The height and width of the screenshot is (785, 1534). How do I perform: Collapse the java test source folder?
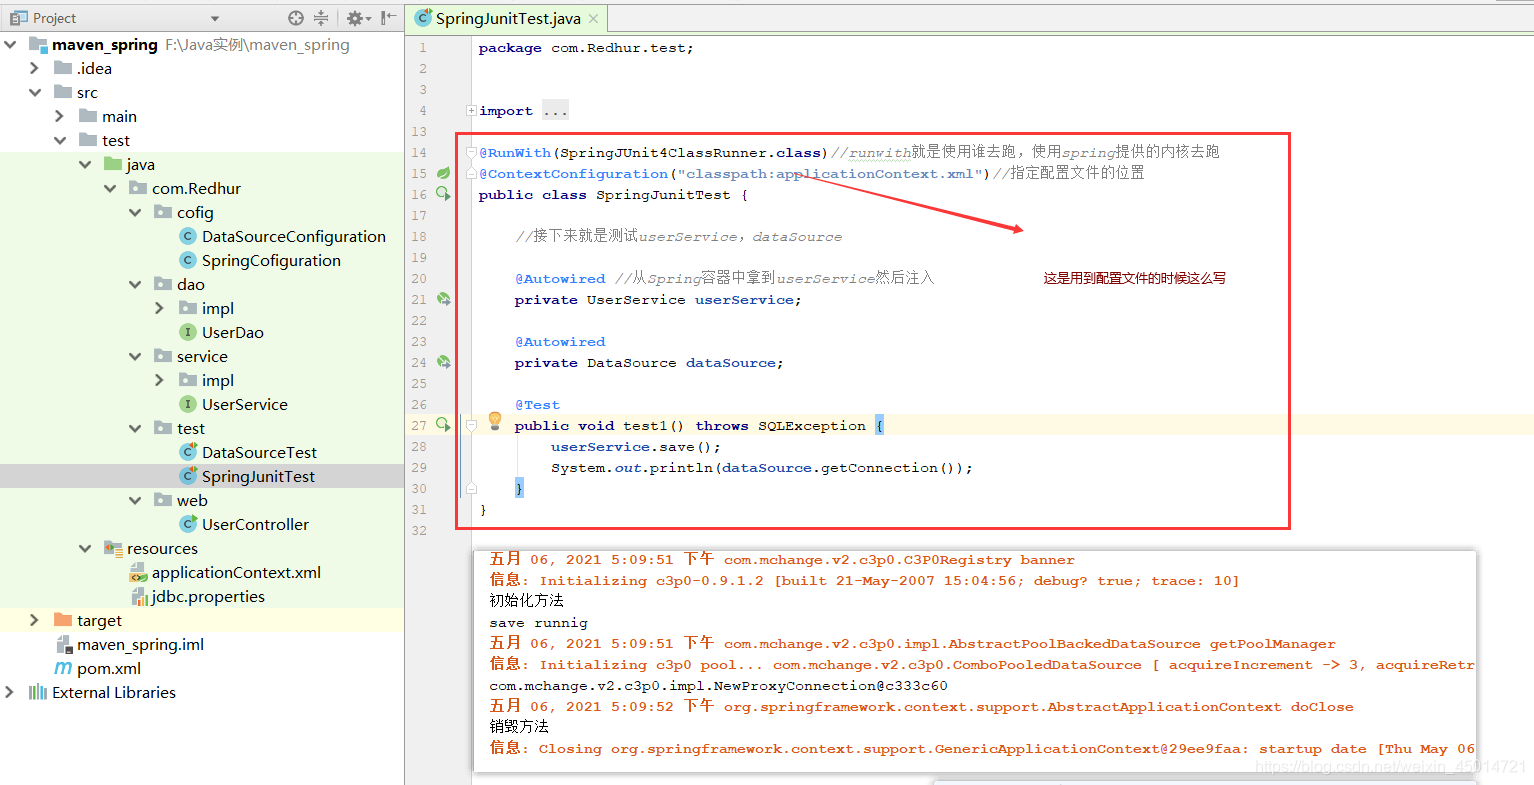[85, 164]
